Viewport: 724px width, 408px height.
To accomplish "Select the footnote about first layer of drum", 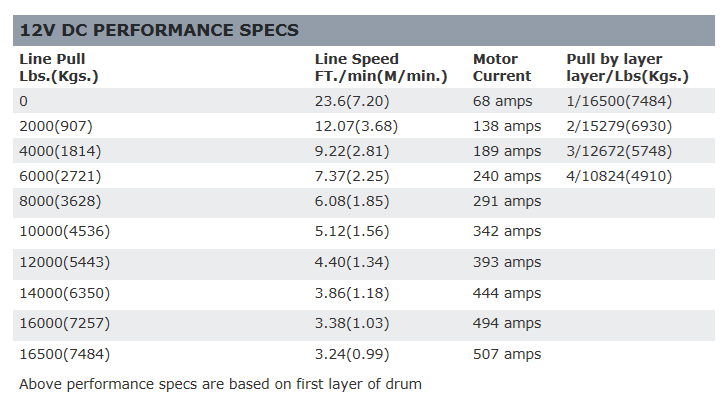I will [220, 384].
